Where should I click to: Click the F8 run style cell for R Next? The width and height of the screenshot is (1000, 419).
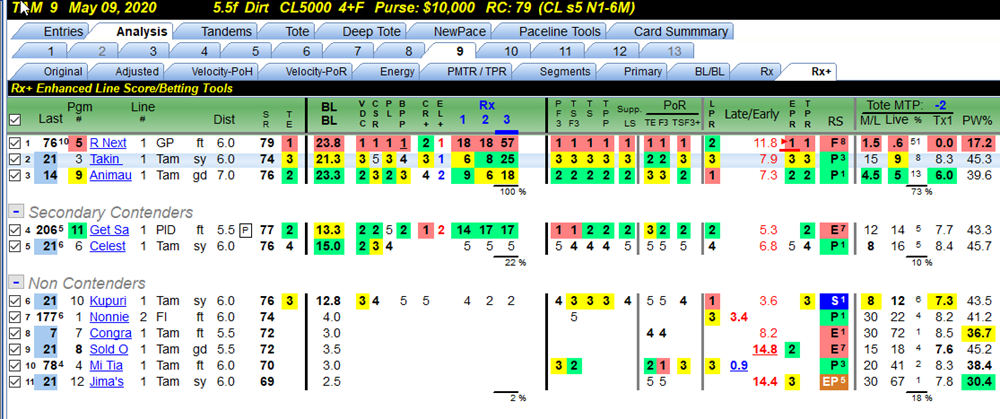[x=835, y=143]
